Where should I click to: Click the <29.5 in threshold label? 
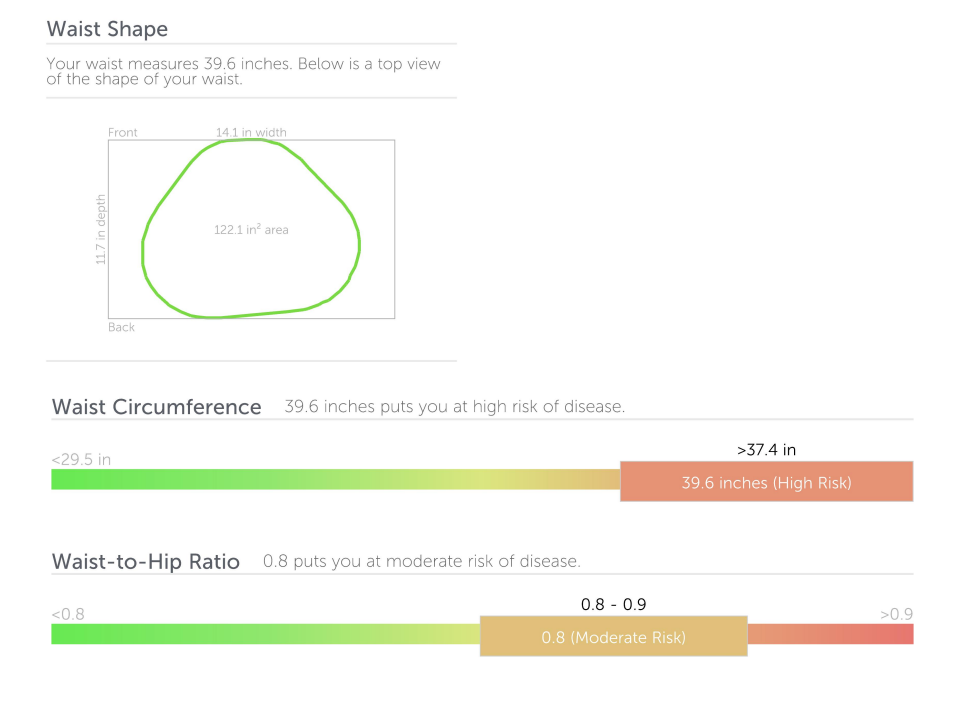[x=81, y=460]
